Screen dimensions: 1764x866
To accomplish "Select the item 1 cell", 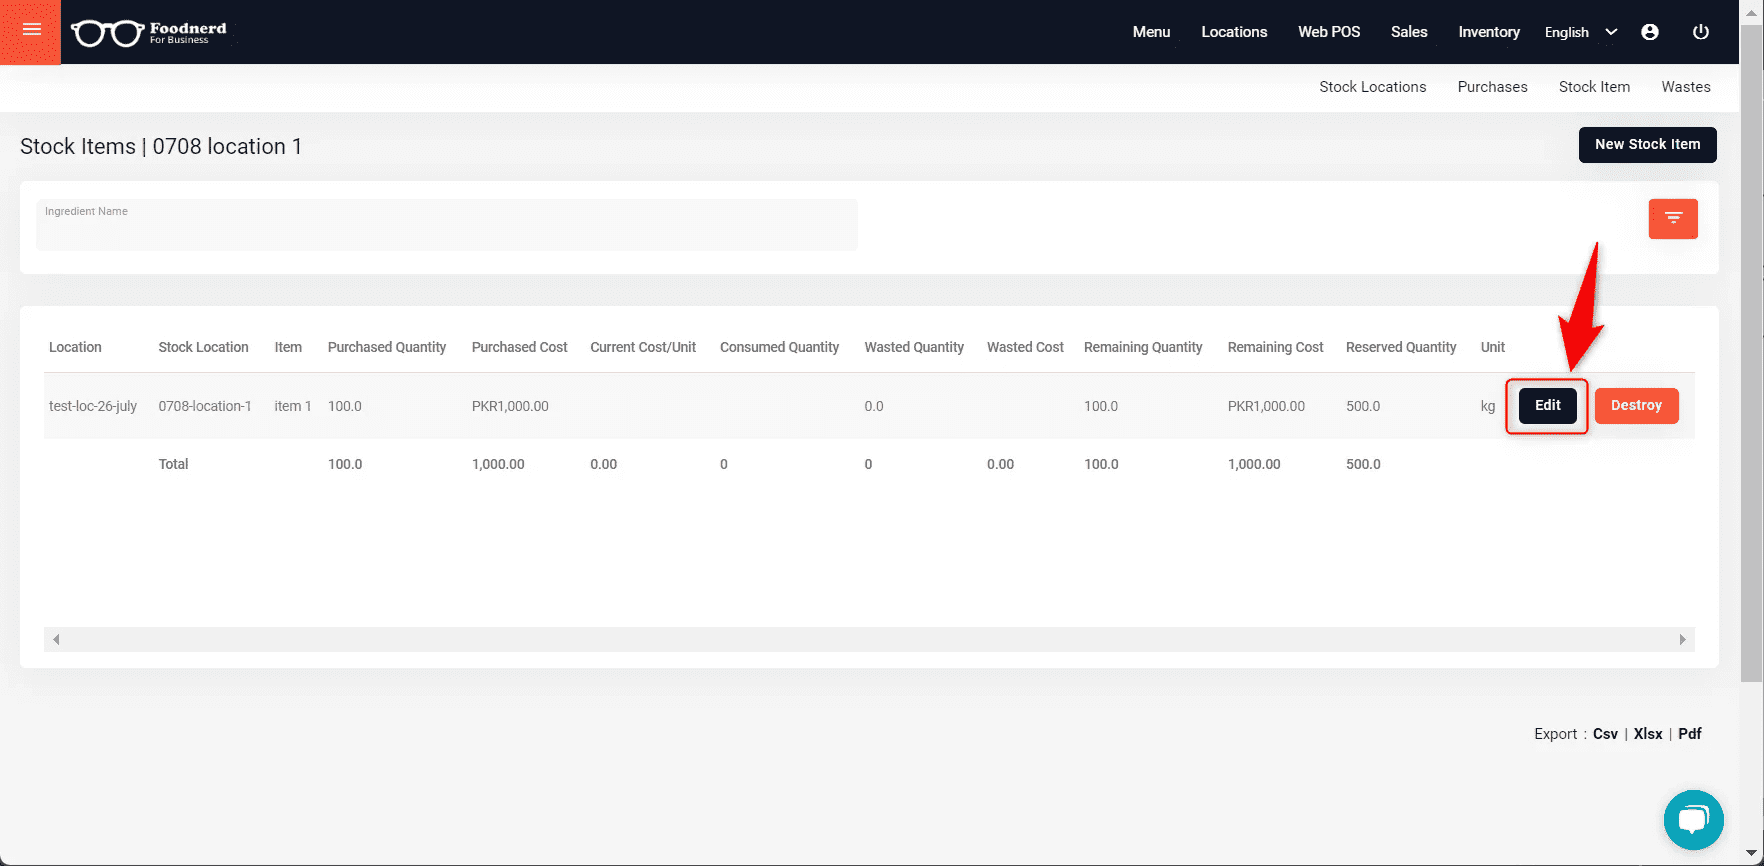I will (x=293, y=406).
